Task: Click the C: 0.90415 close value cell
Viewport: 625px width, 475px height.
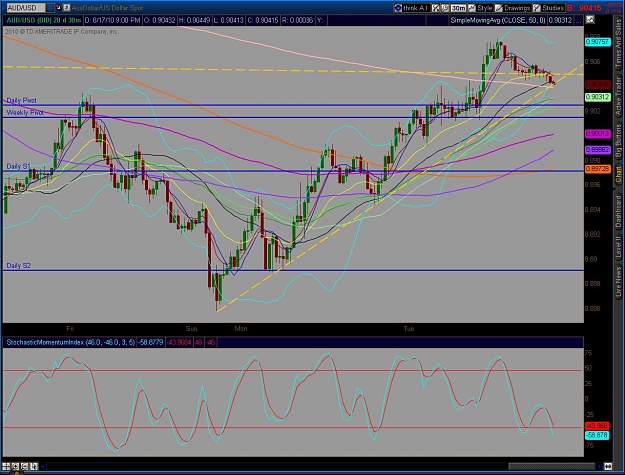Action: (x=263, y=20)
